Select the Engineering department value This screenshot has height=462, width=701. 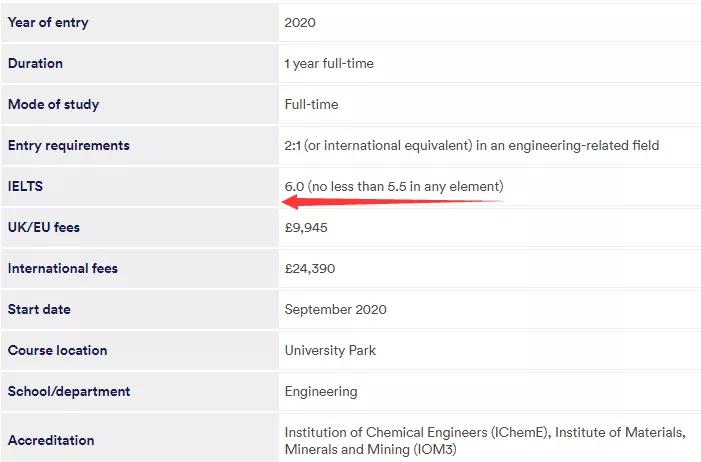pos(321,392)
